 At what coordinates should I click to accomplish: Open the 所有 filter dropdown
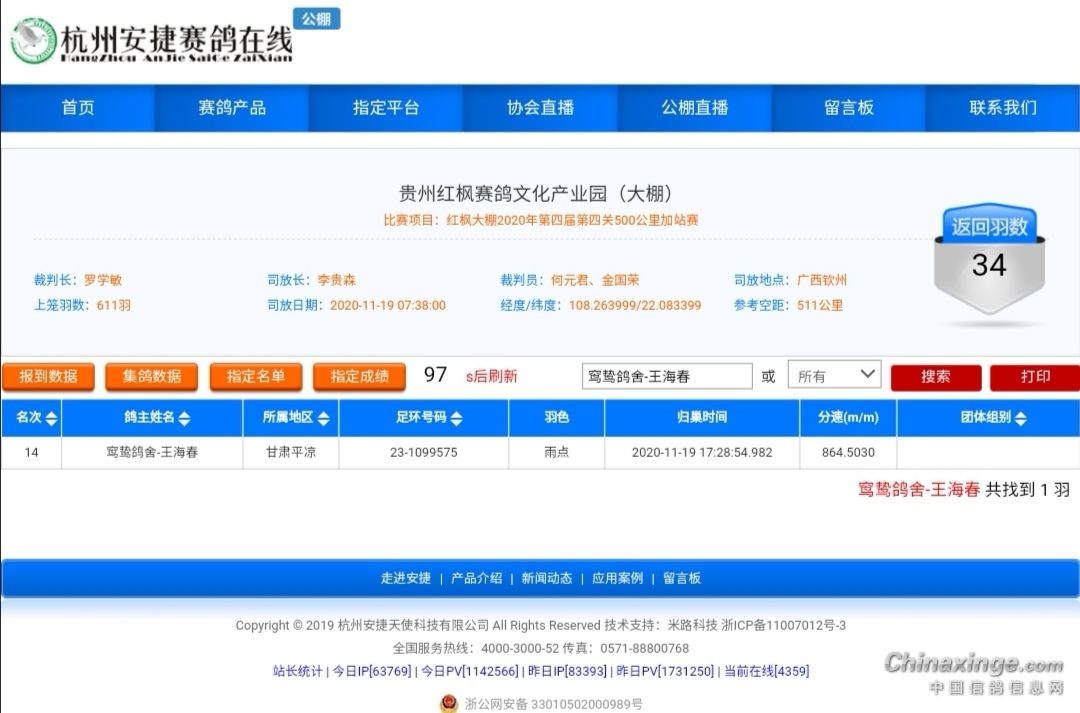[834, 376]
